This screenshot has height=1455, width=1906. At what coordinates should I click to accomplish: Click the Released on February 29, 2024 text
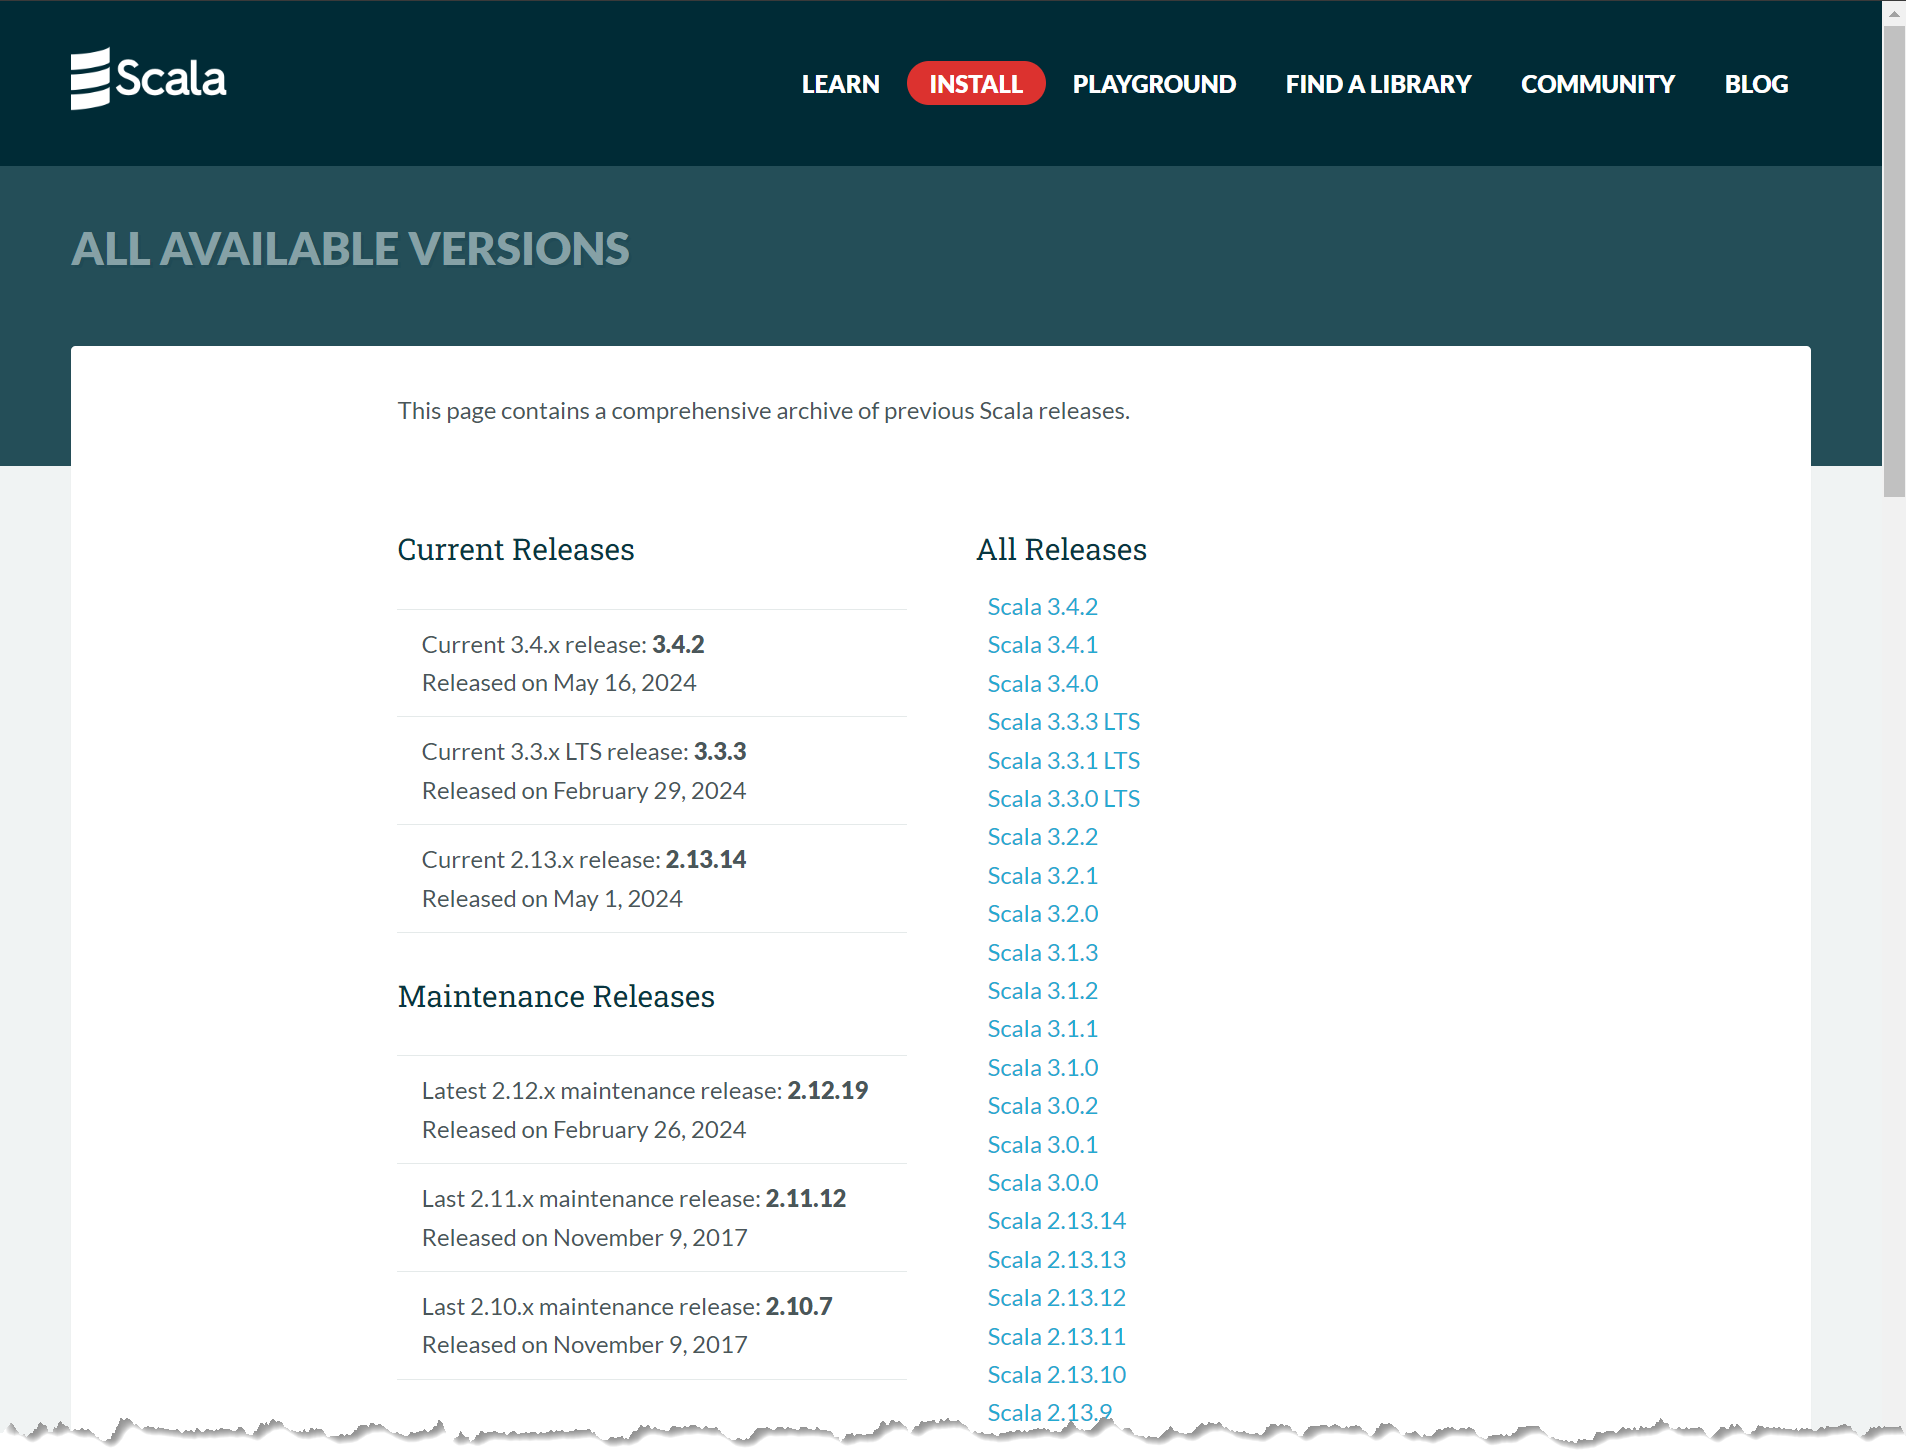(584, 791)
